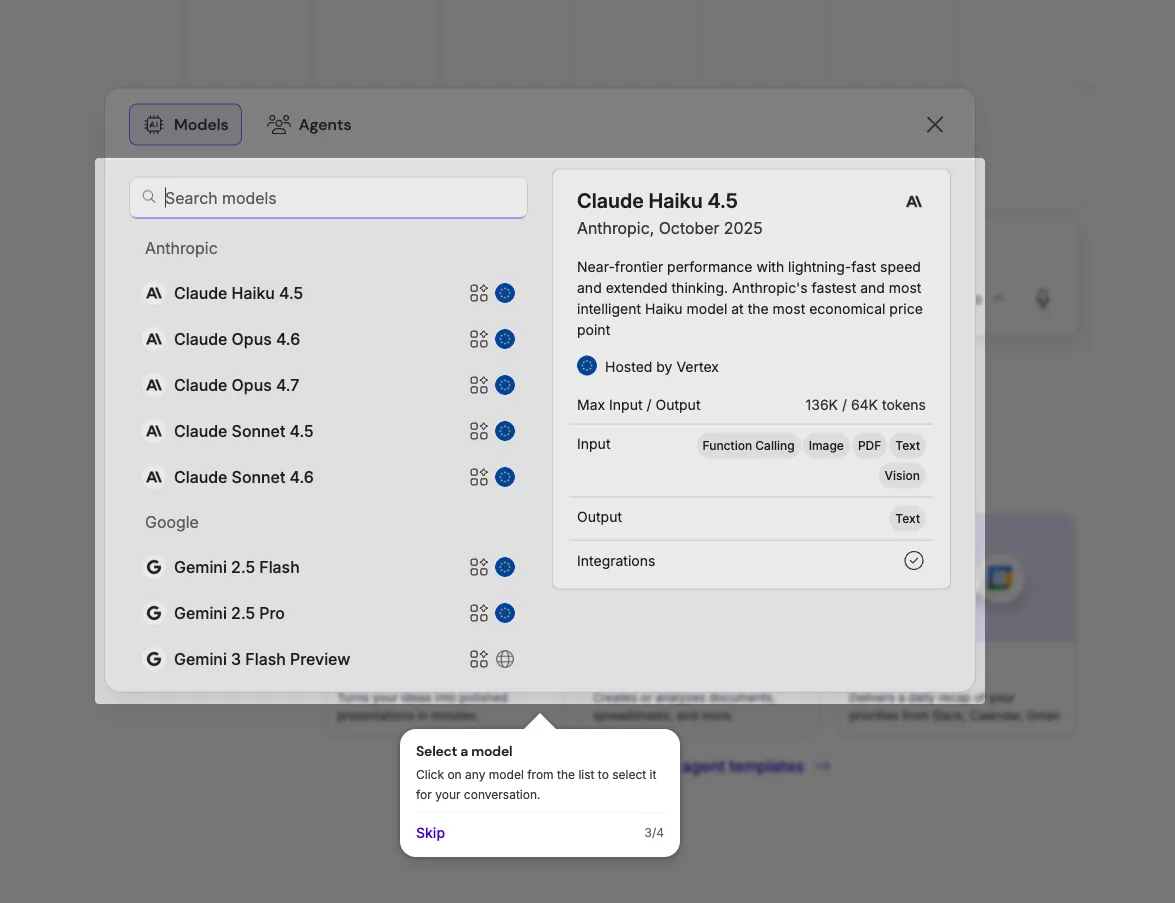Viewport: 1175px width, 903px height.
Task: Click the Google icon next to Gemini 2.5 Pro
Action: pos(154,613)
